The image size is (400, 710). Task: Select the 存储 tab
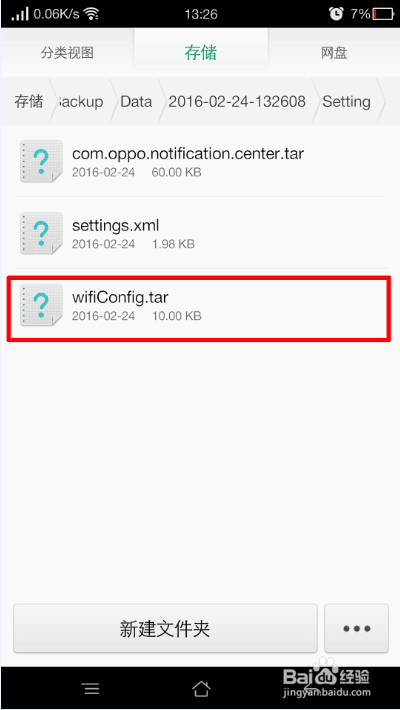click(201, 52)
